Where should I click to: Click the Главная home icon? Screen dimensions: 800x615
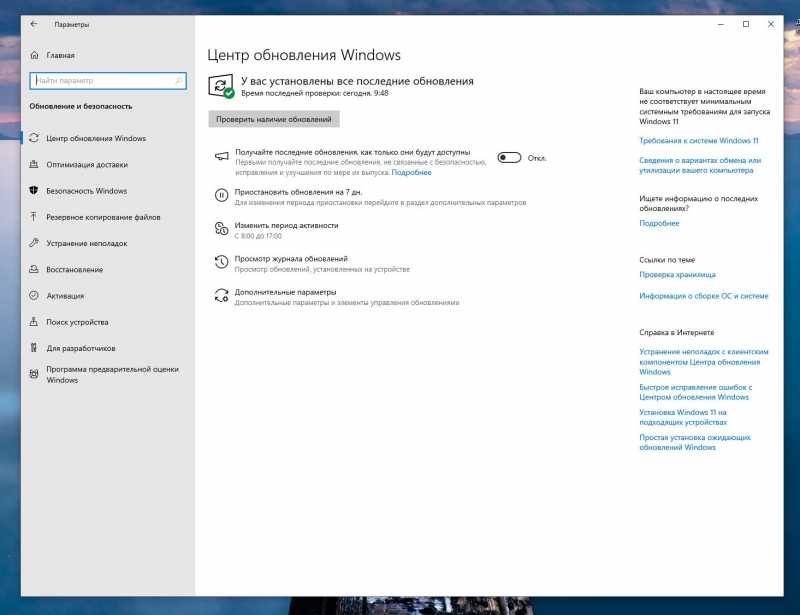[35, 55]
